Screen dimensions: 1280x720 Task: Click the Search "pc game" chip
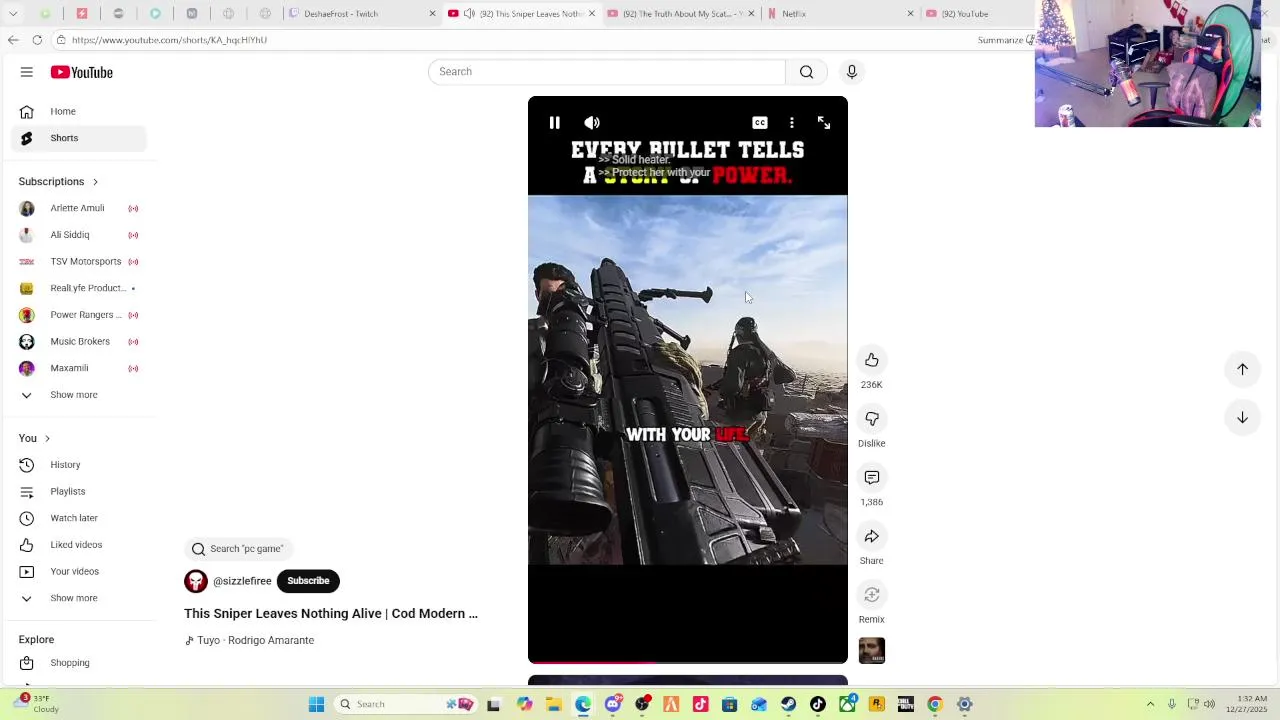(x=238, y=549)
